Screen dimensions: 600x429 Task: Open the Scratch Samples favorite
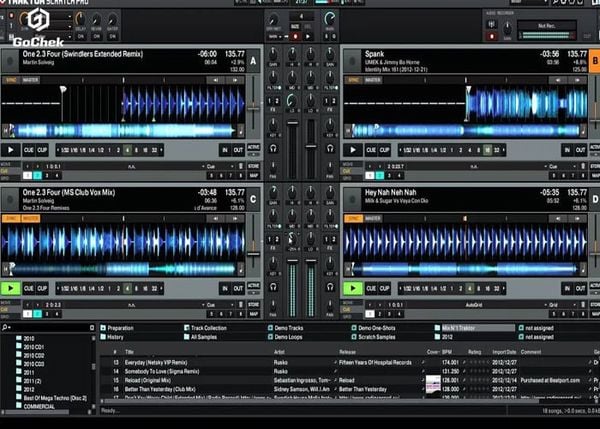pyautogui.click(x=373, y=337)
